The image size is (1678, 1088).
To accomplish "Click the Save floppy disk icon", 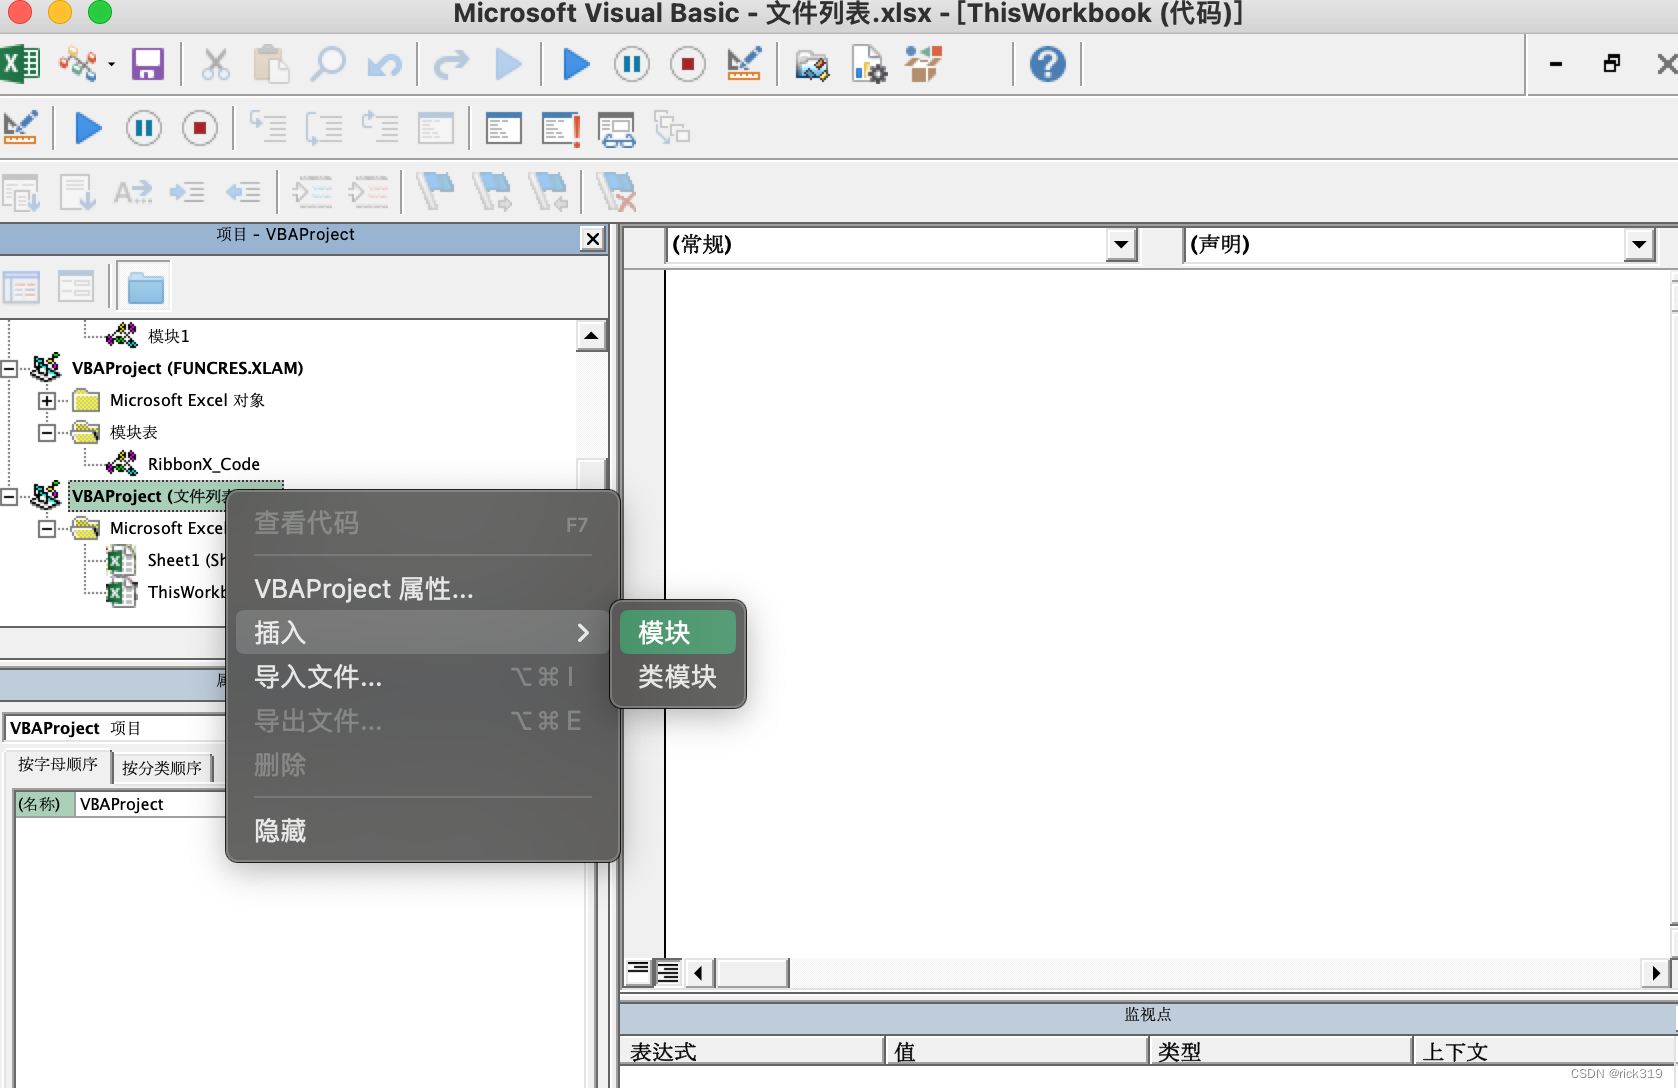I will [148, 65].
